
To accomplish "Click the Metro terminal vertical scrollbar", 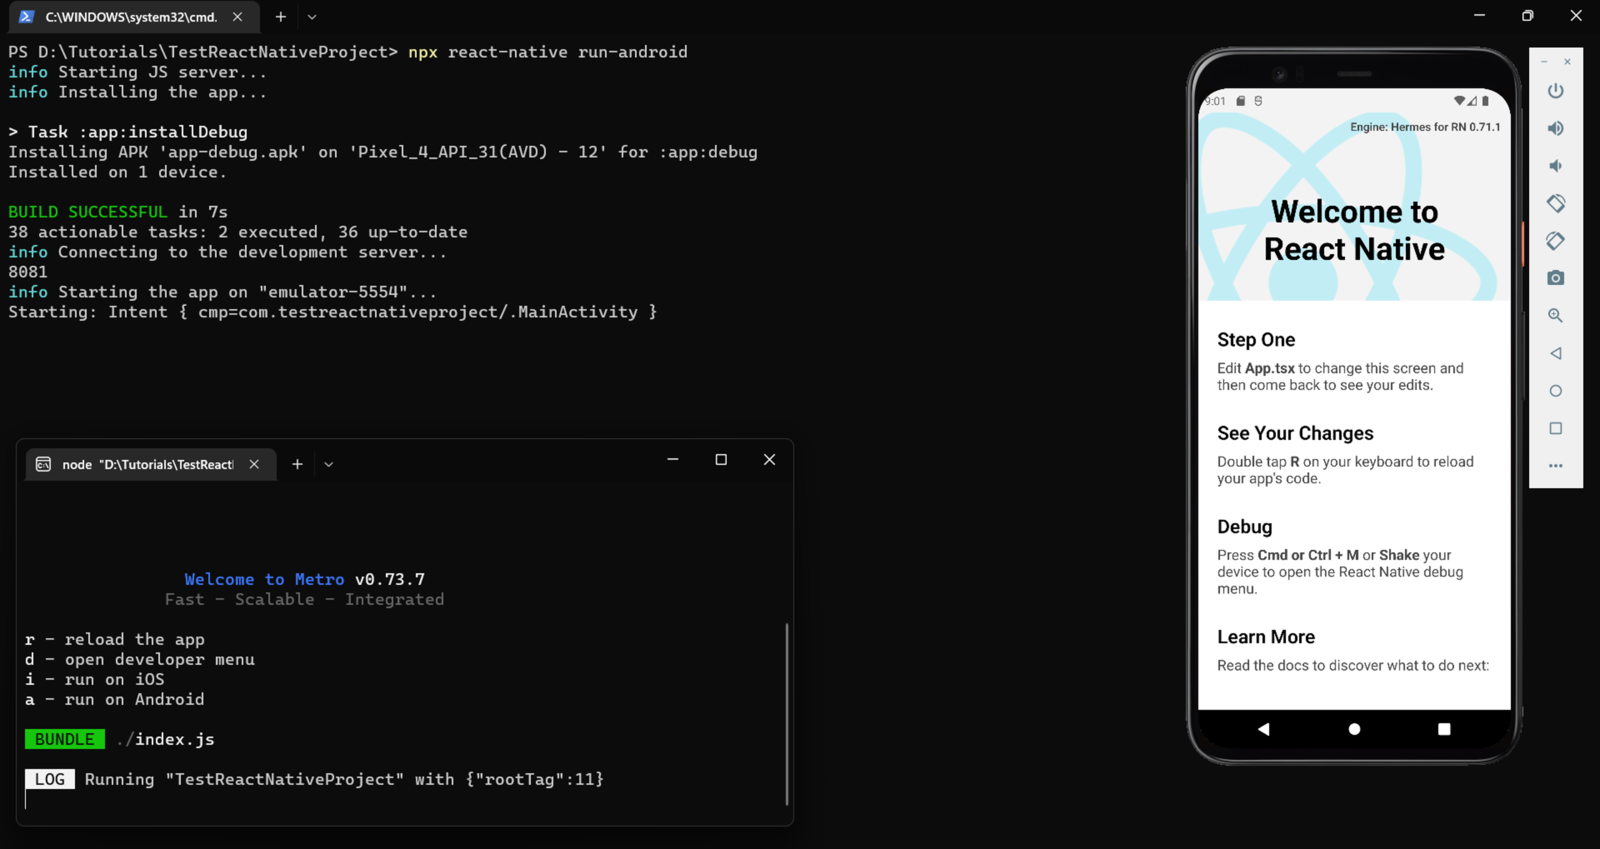I will coord(787,714).
